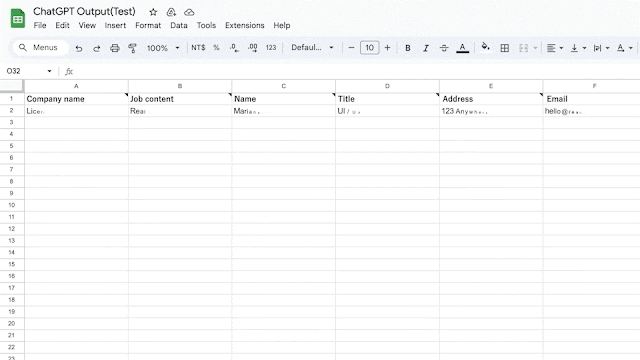The width and height of the screenshot is (640, 360).
Task: Open the Google Sheets home icon
Action: coord(18,18)
